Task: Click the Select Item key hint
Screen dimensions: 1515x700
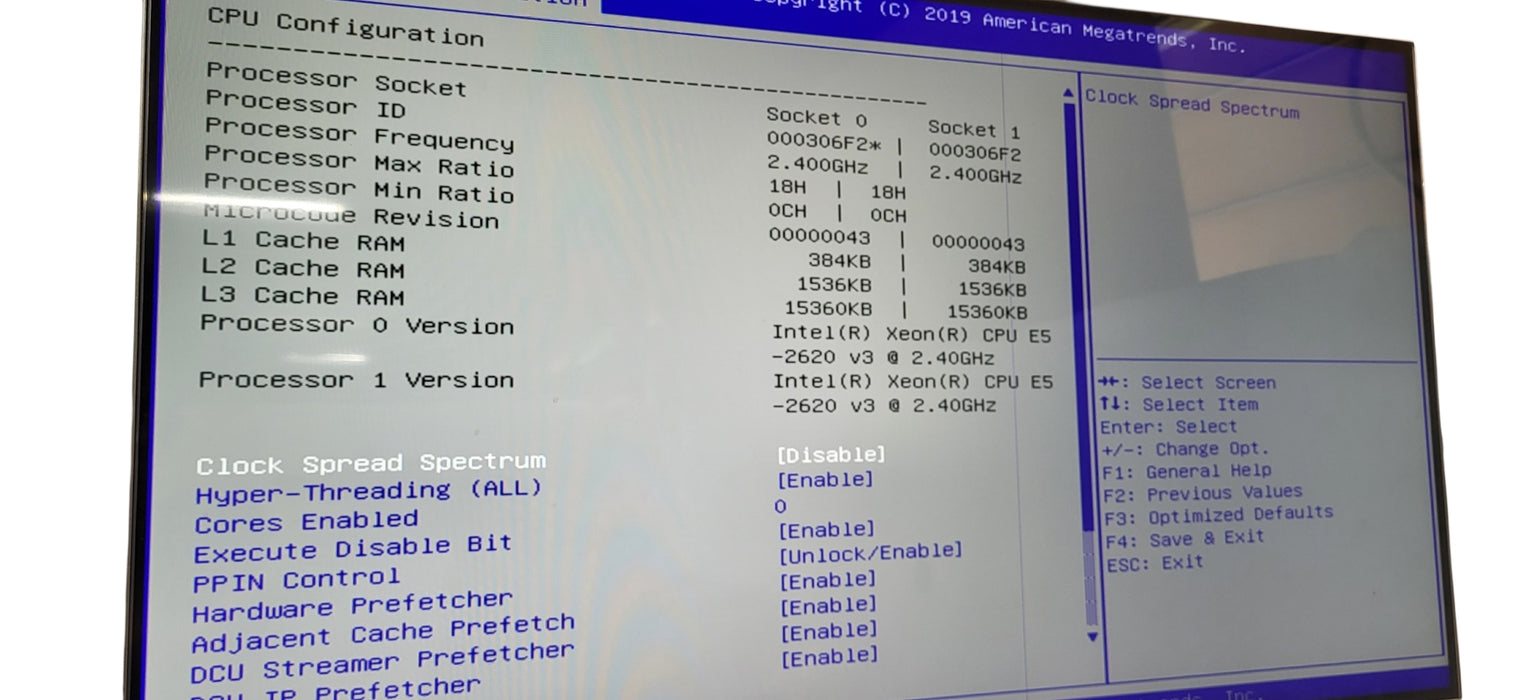Action: (x=1179, y=405)
